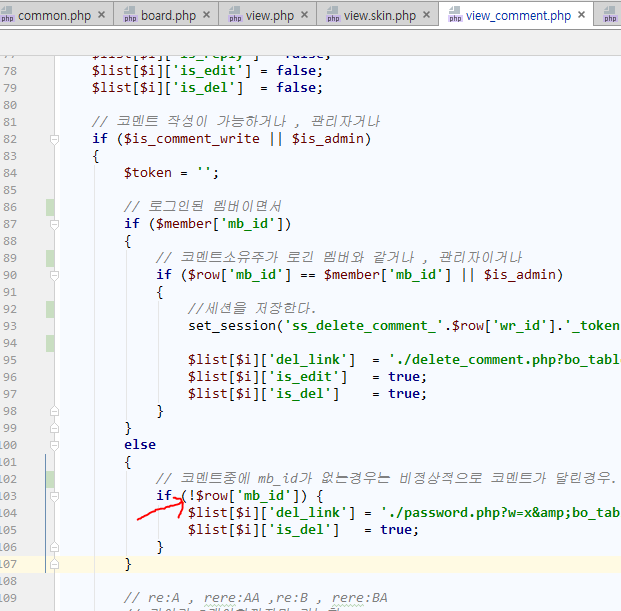Viewport: 621px width, 611px height.
Task: Click true value on line 97
Action: [404, 394]
